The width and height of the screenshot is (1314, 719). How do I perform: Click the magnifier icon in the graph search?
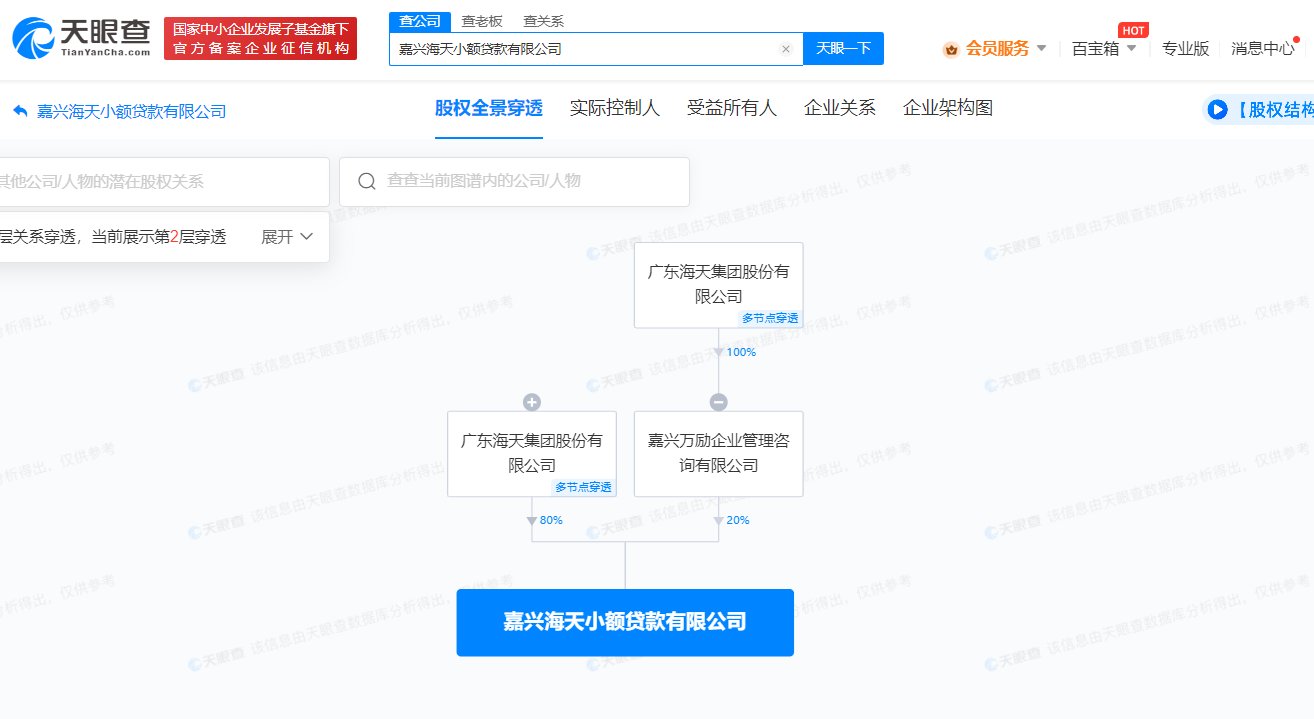367,181
